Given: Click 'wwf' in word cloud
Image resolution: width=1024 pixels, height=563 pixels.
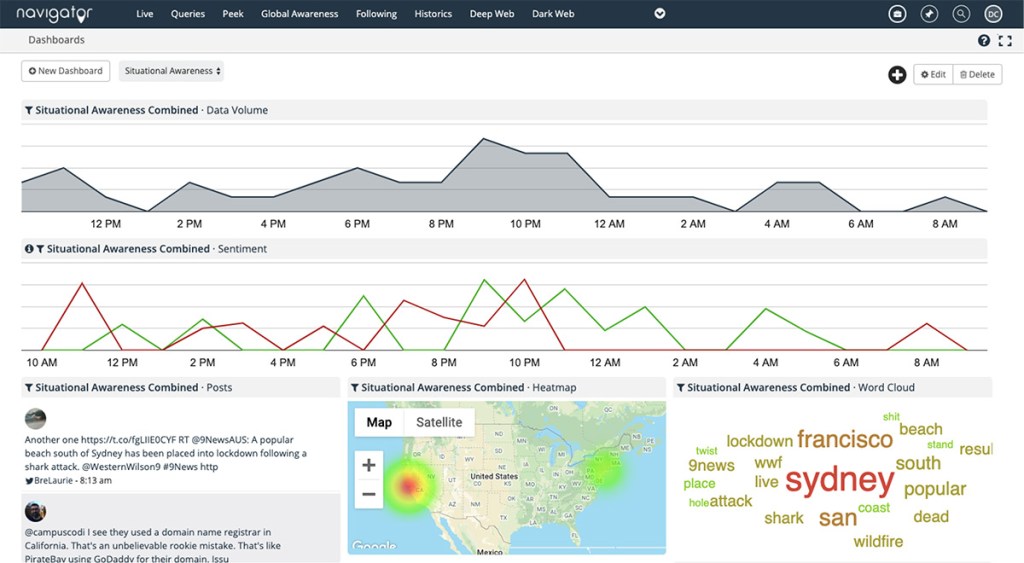Looking at the screenshot, I should click(768, 463).
